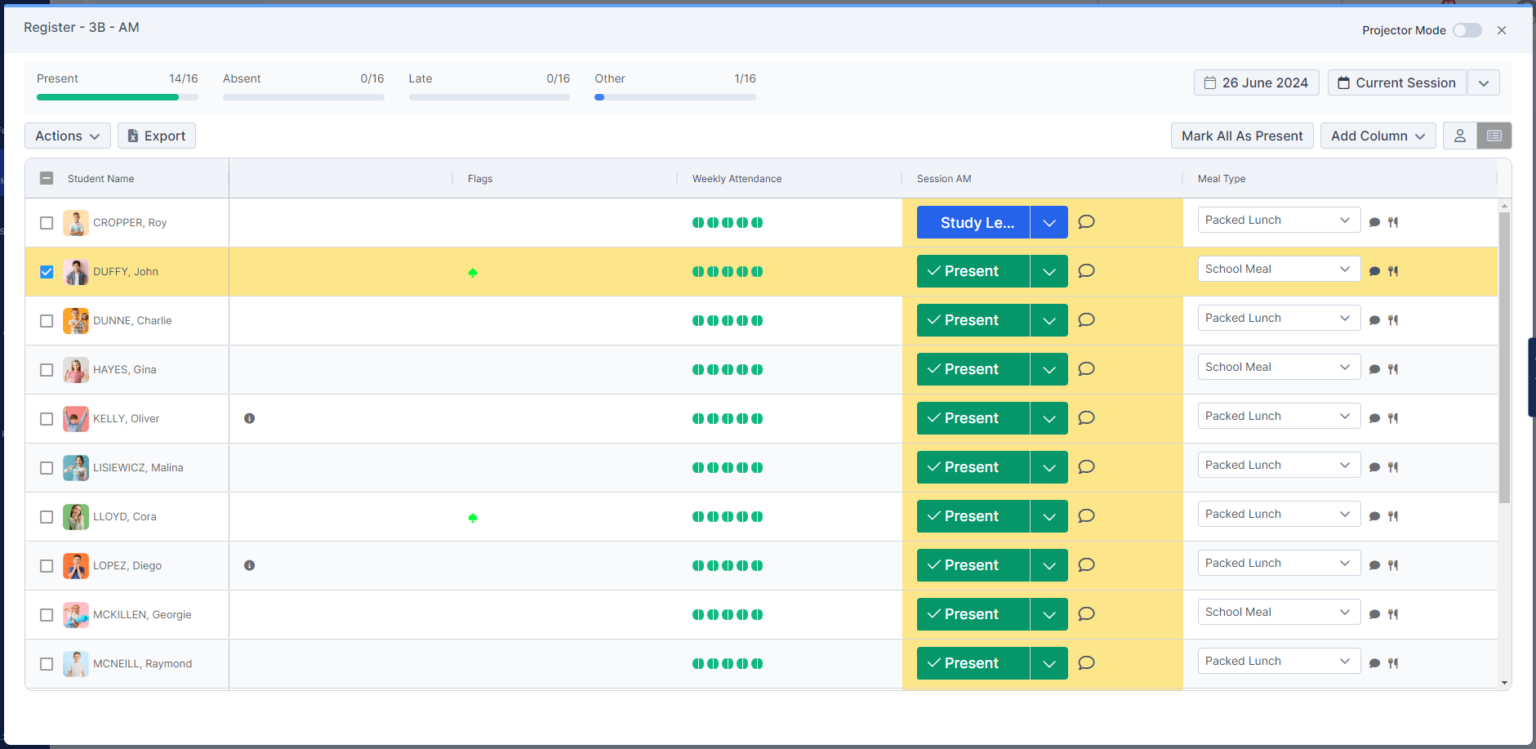The width and height of the screenshot is (1536, 749).
Task: Open the Add Column dropdown
Action: [x=1378, y=135]
